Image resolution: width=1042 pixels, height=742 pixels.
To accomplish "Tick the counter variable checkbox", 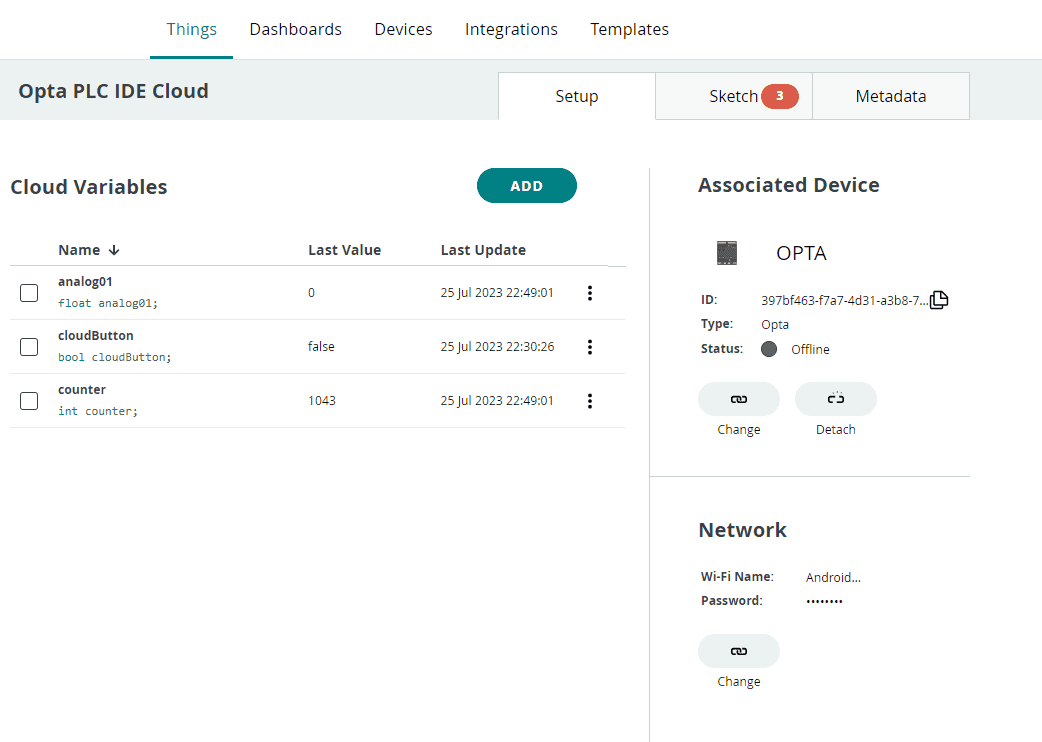I will (29, 401).
